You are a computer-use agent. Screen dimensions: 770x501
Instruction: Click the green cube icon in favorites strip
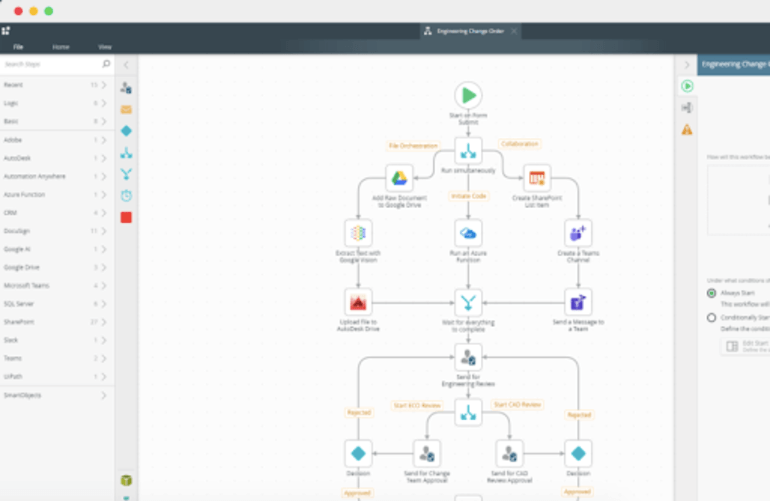pyautogui.click(x=126, y=480)
